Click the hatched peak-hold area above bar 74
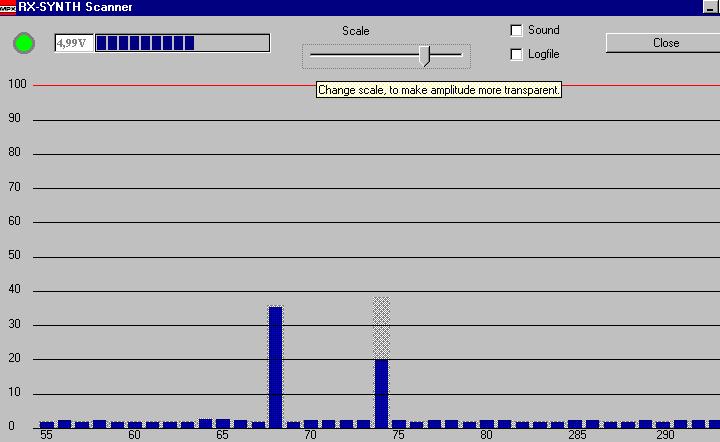The width and height of the screenshot is (720, 442). pos(381,327)
